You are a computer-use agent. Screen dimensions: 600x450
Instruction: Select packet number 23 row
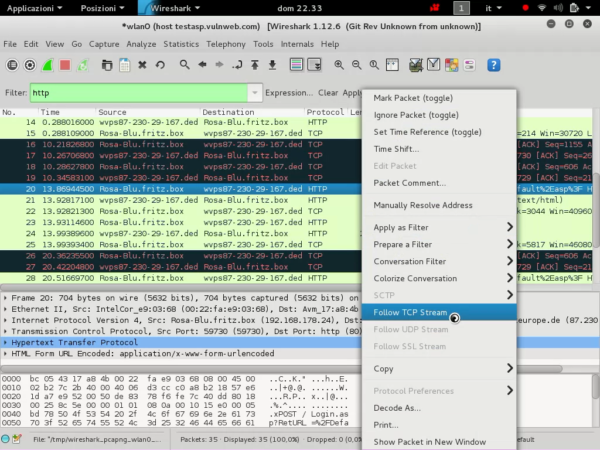[x=181, y=222]
